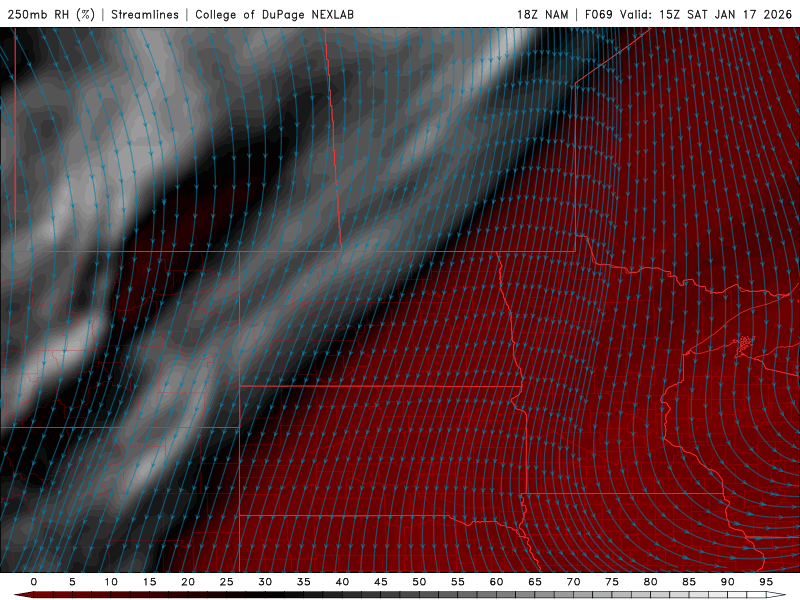Click the colorbar label "5"
Viewport: 800px width, 600px height.
pyautogui.click(x=72, y=582)
